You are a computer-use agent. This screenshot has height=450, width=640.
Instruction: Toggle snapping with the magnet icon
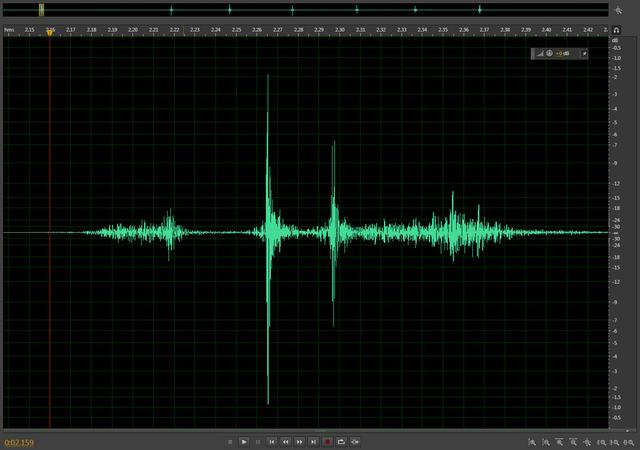coord(617,30)
